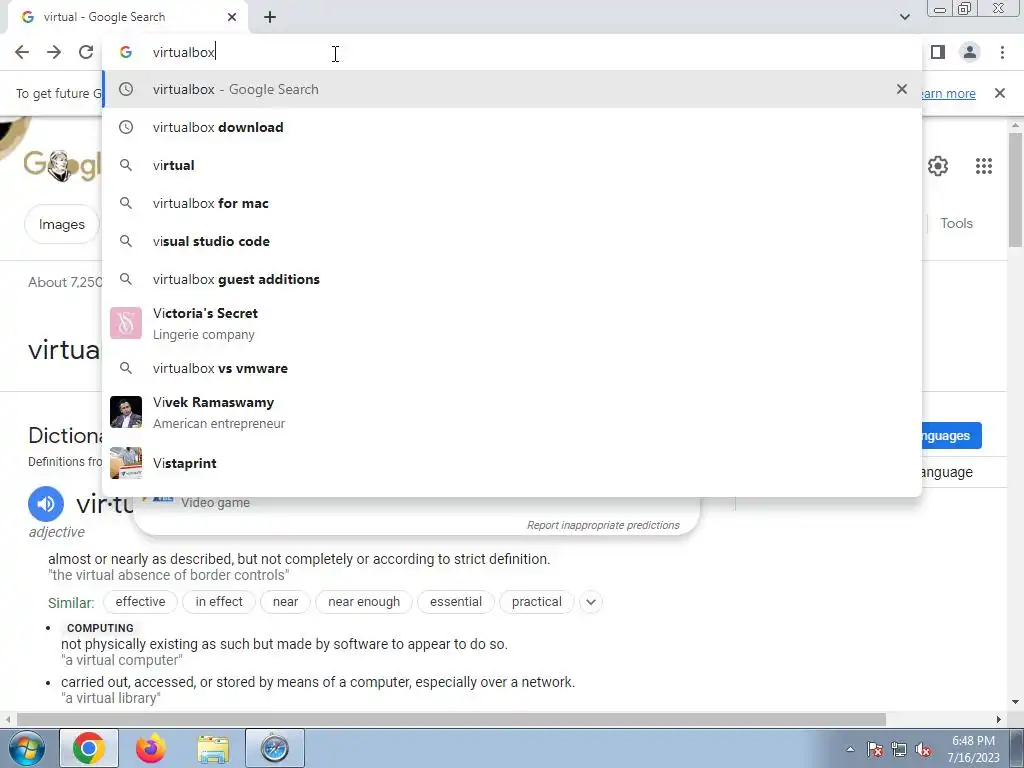
Task: Click the browser forward arrow
Action: 54,52
